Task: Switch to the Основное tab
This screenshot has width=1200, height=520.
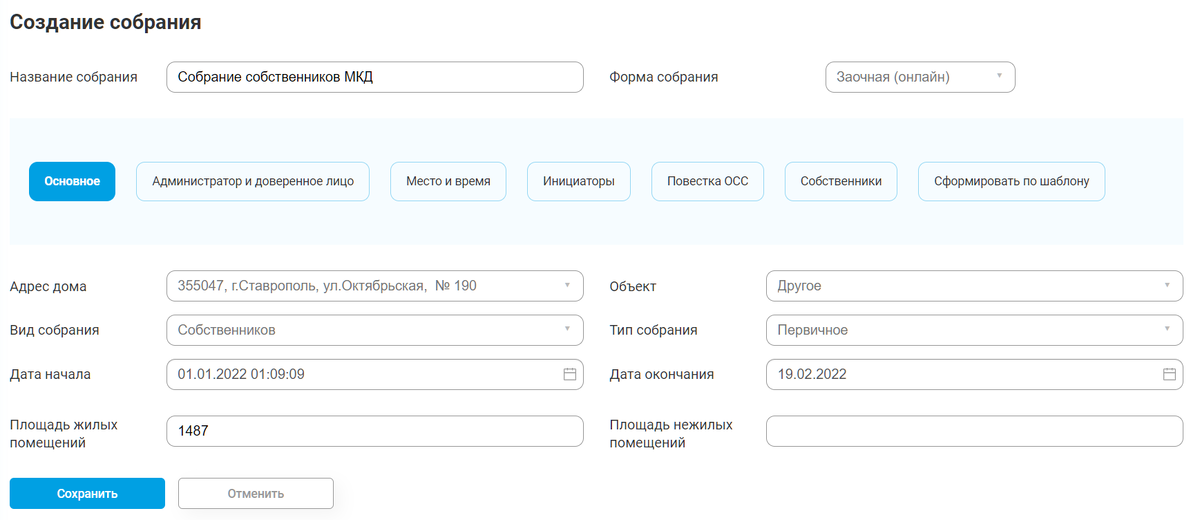Action: point(72,182)
